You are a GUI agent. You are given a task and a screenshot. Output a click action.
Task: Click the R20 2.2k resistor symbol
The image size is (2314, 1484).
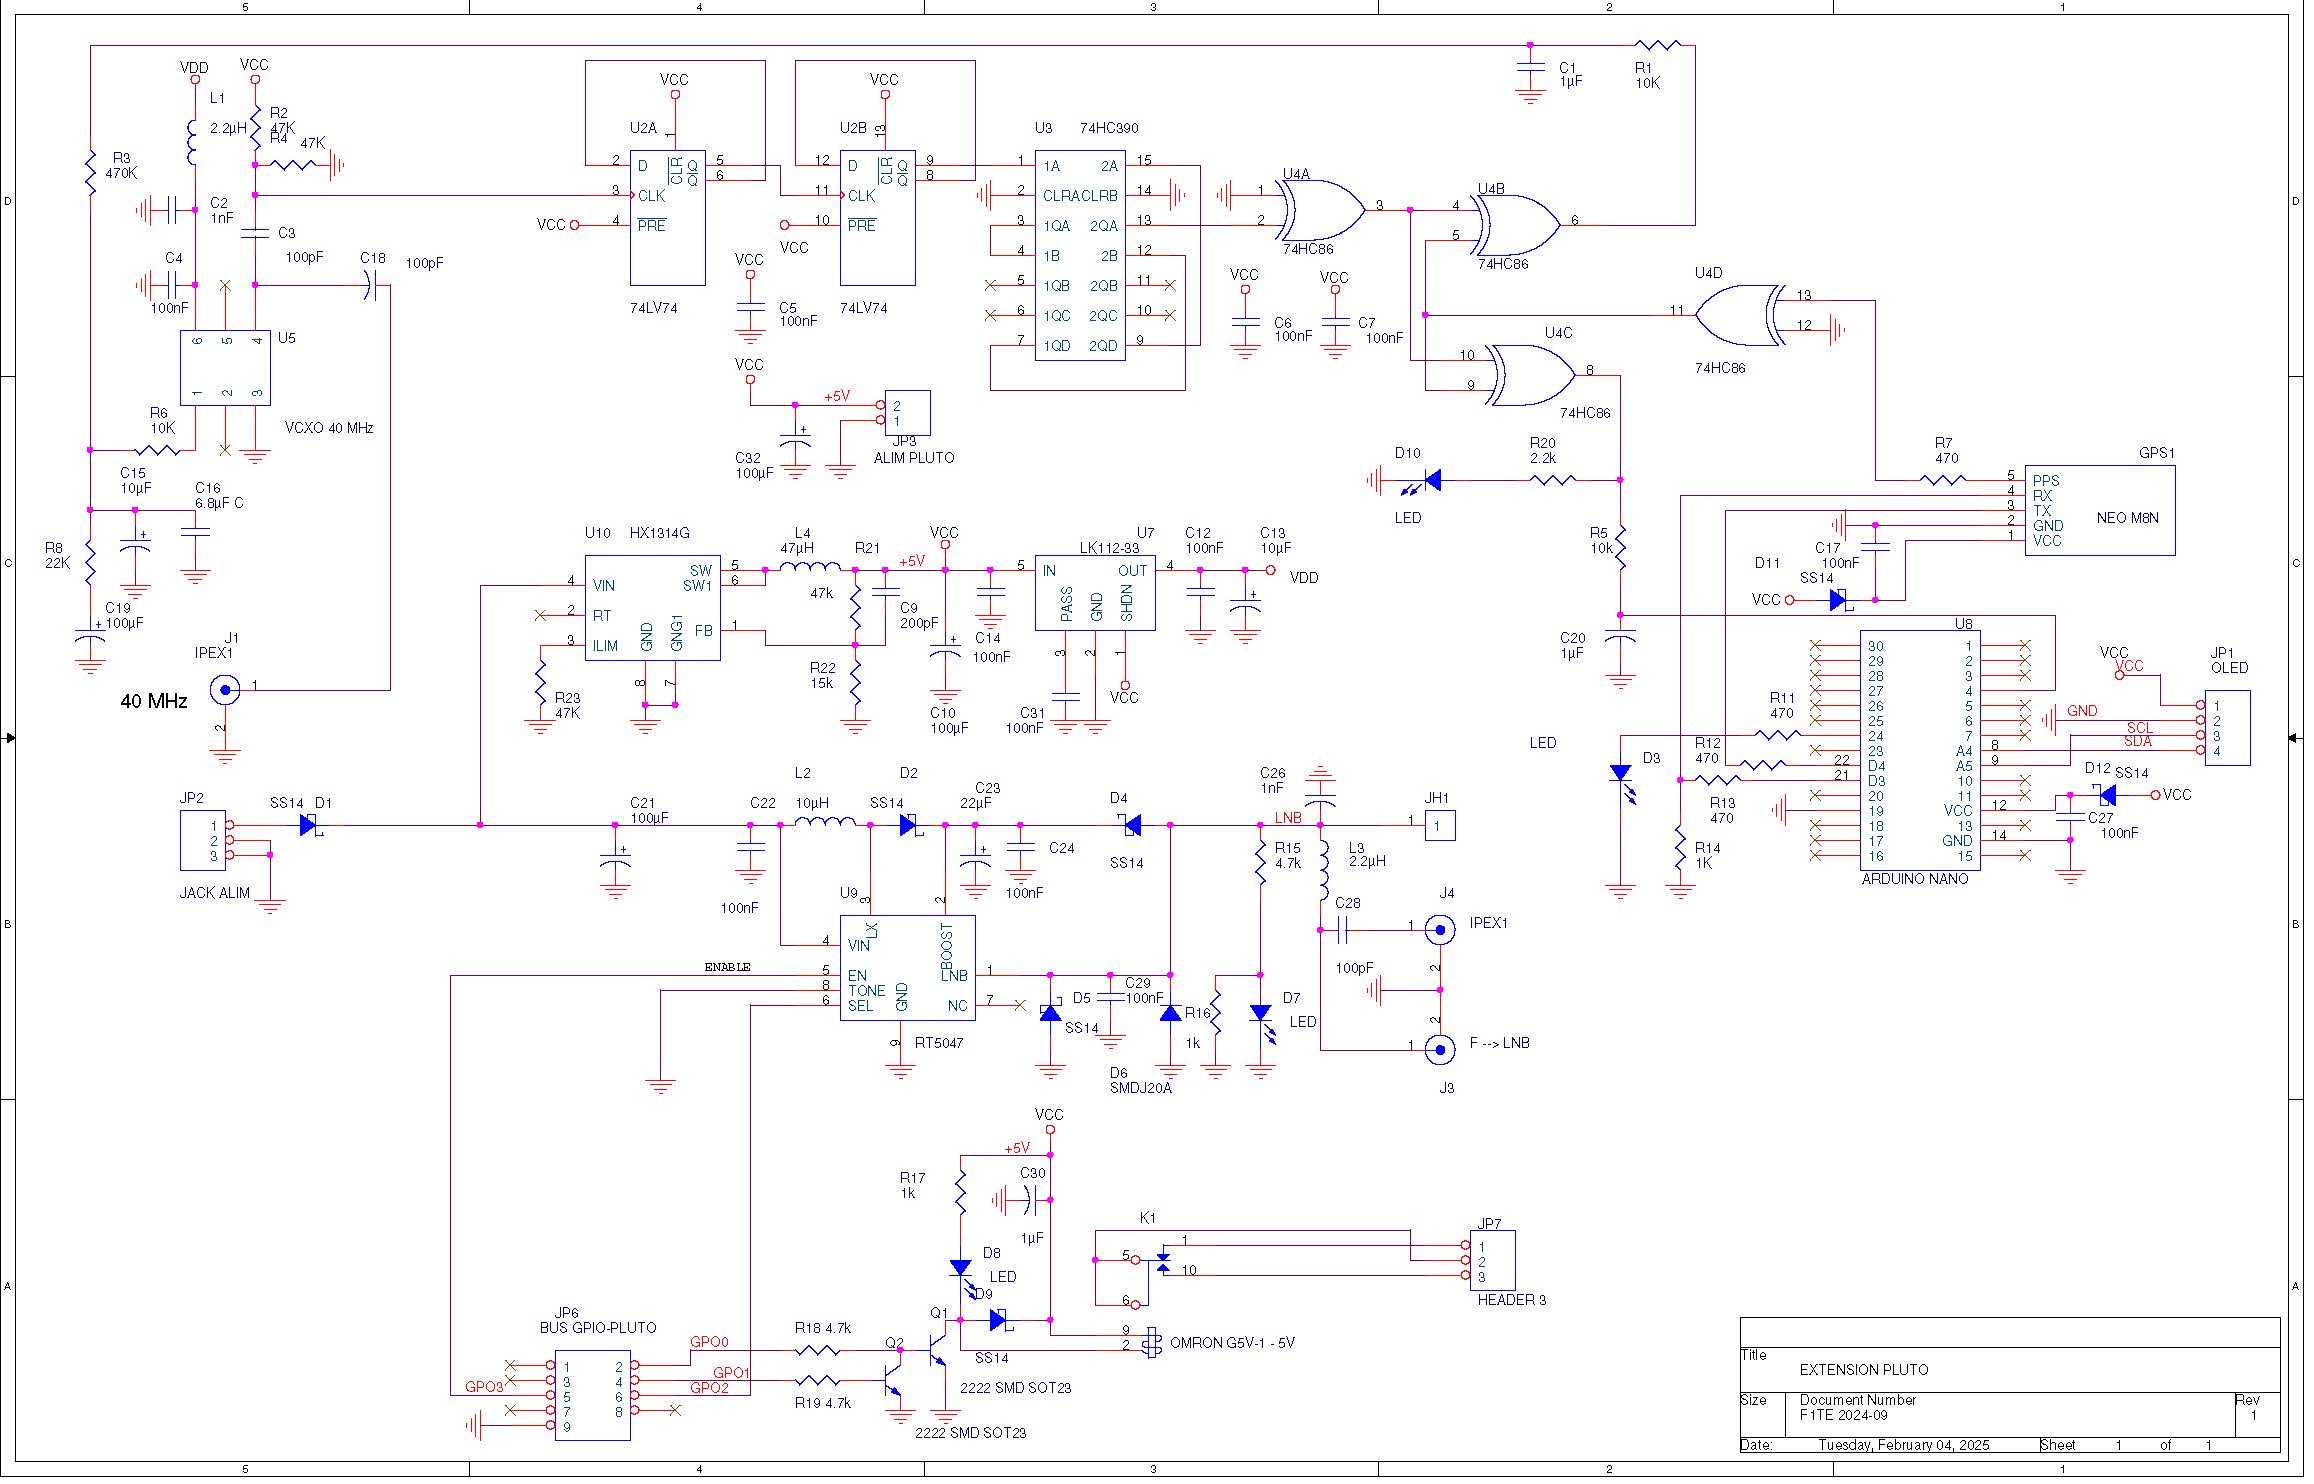tap(1553, 480)
